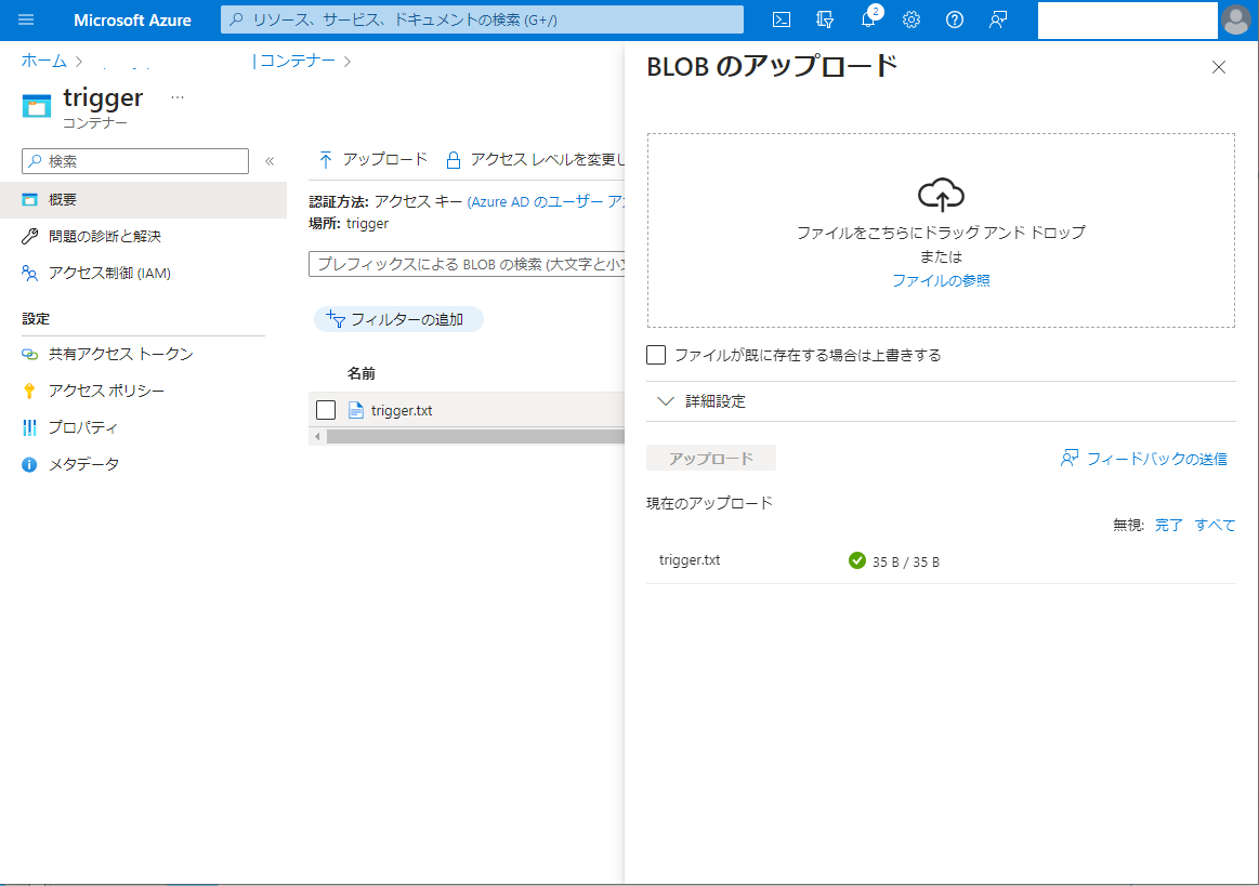Close the BLOB upload panel
Screen dimensions: 1259x886
click(1218, 67)
